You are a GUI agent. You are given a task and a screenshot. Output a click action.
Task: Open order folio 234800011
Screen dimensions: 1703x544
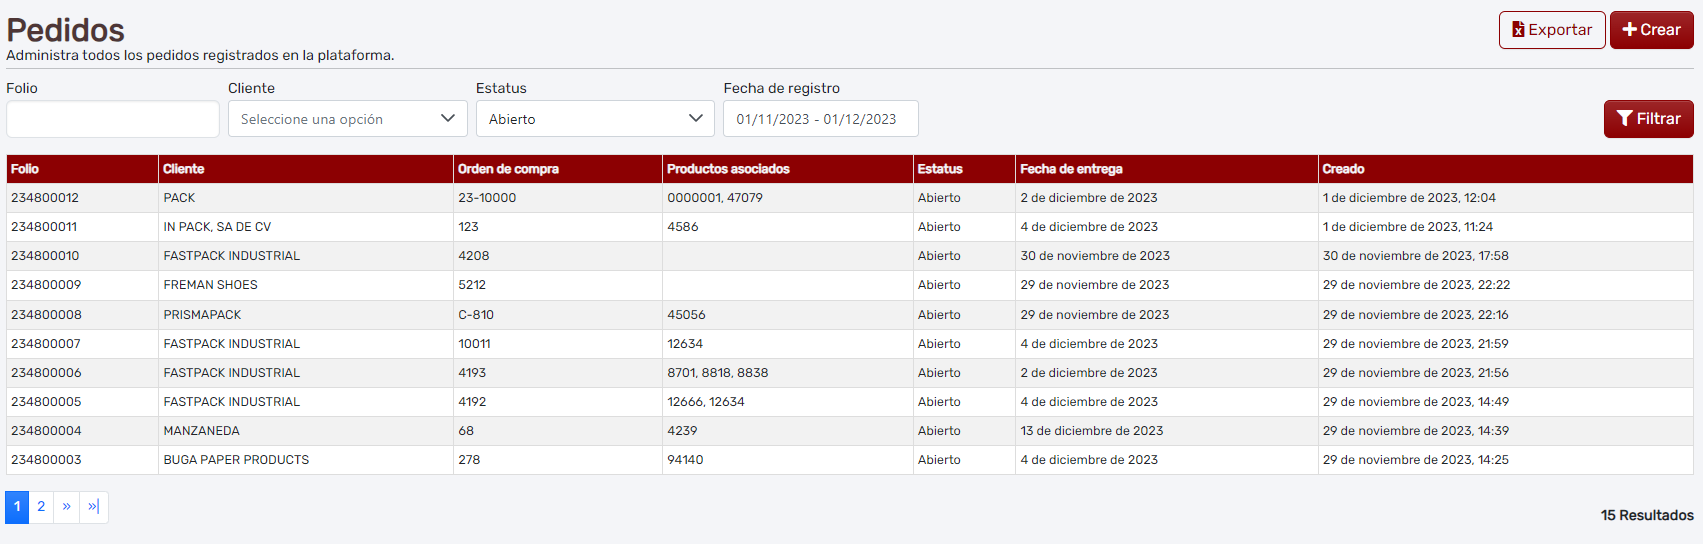[44, 227]
